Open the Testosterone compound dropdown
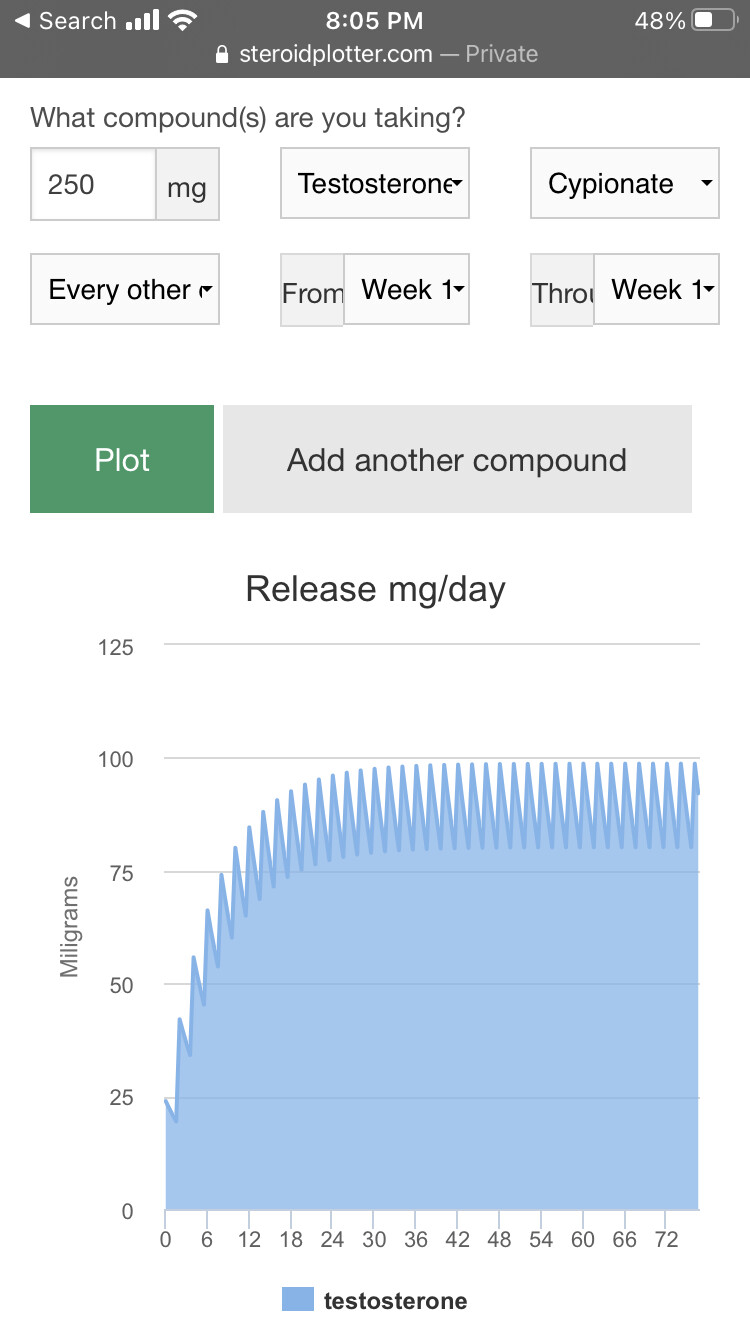 click(375, 184)
